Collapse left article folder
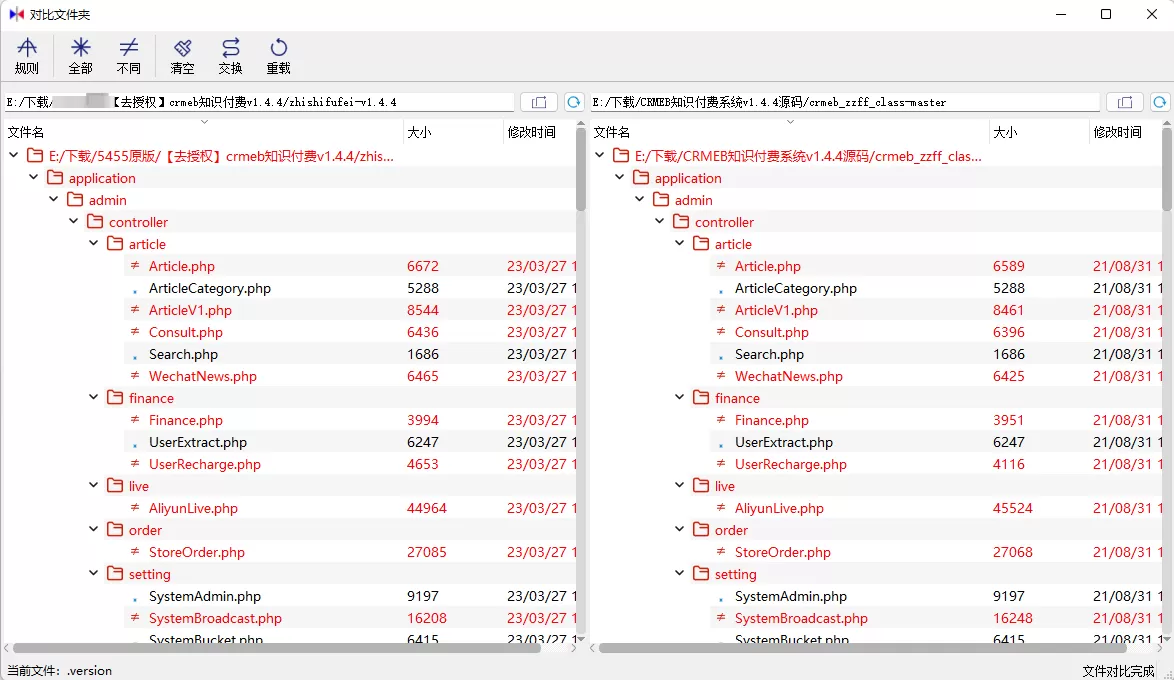Image resolution: width=1174 pixels, height=680 pixels. tap(94, 243)
